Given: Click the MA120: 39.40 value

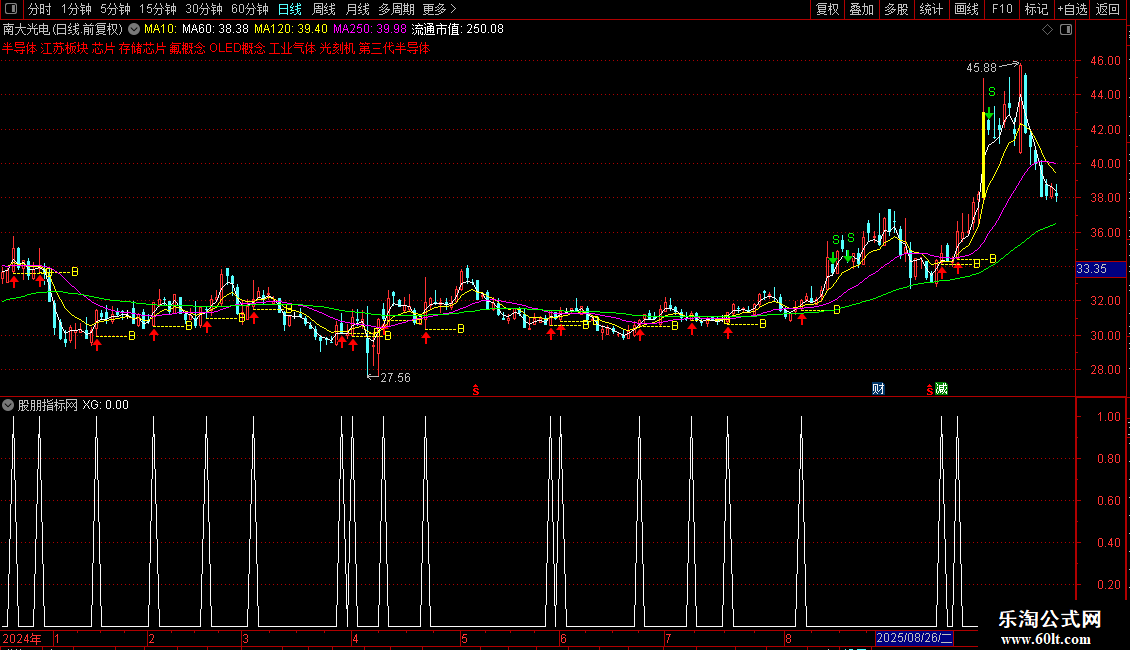Looking at the screenshot, I should tap(291, 30).
